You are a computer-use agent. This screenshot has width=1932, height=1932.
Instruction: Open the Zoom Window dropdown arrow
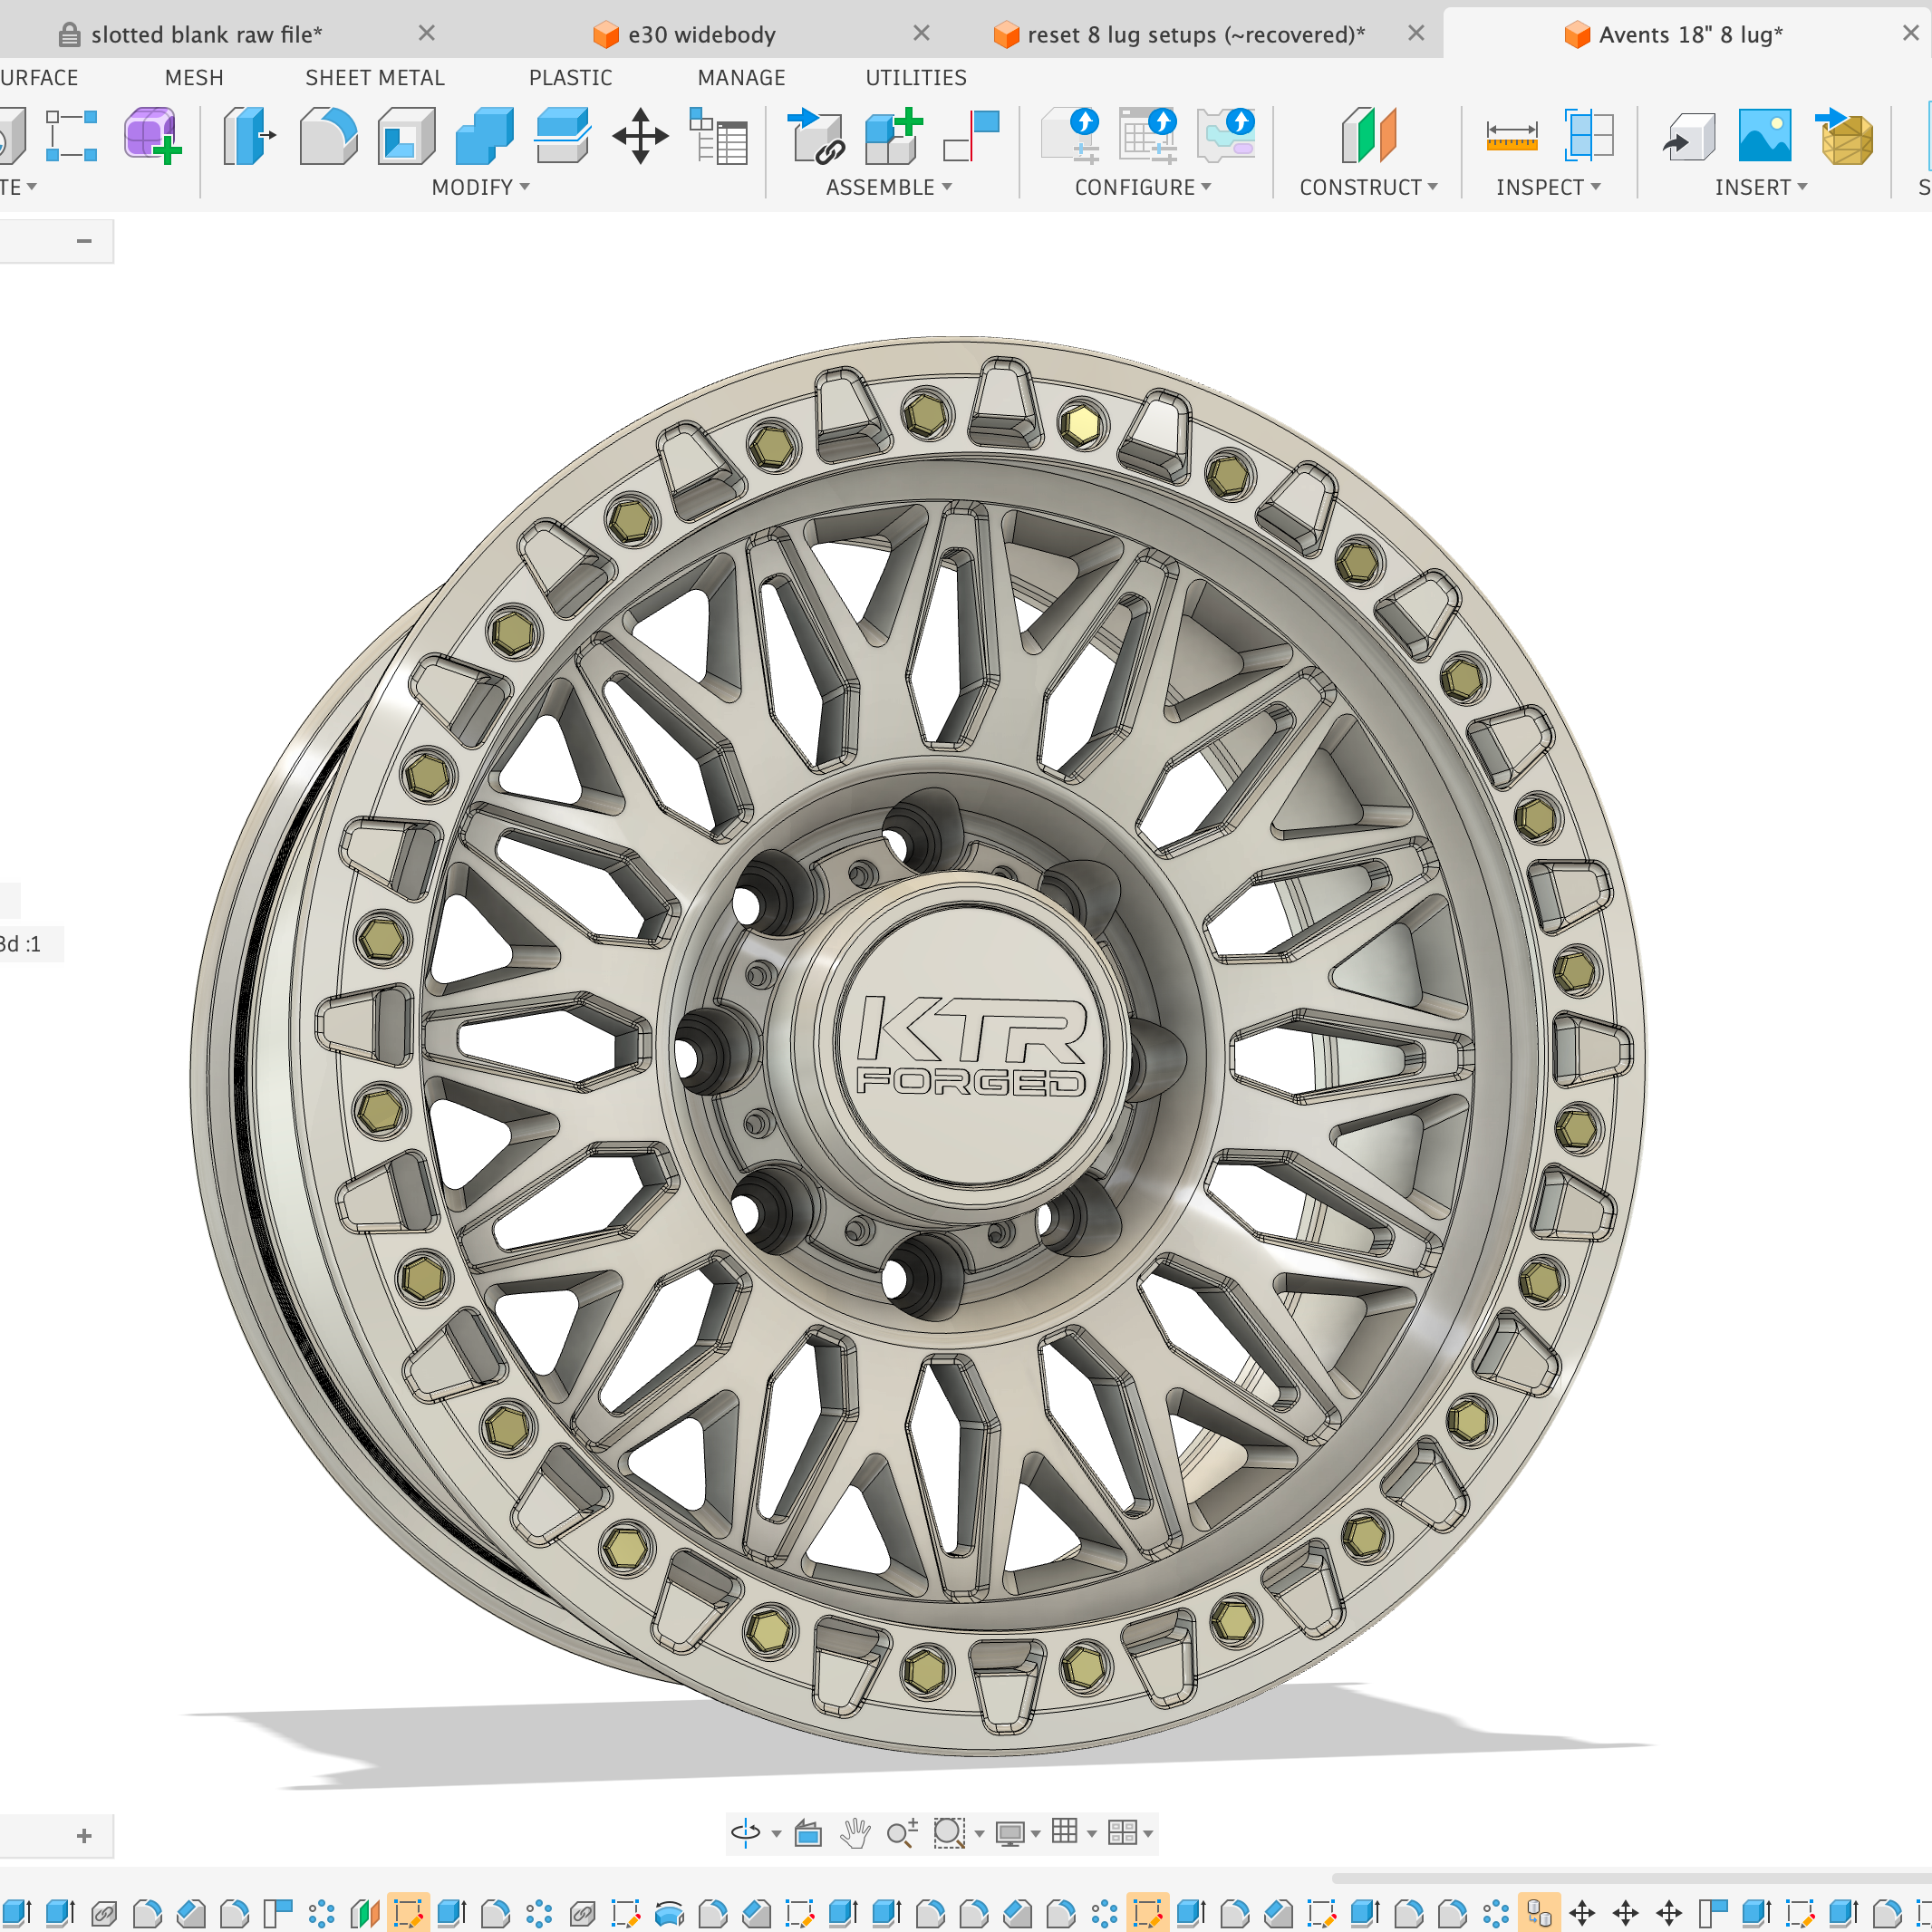click(x=980, y=1834)
